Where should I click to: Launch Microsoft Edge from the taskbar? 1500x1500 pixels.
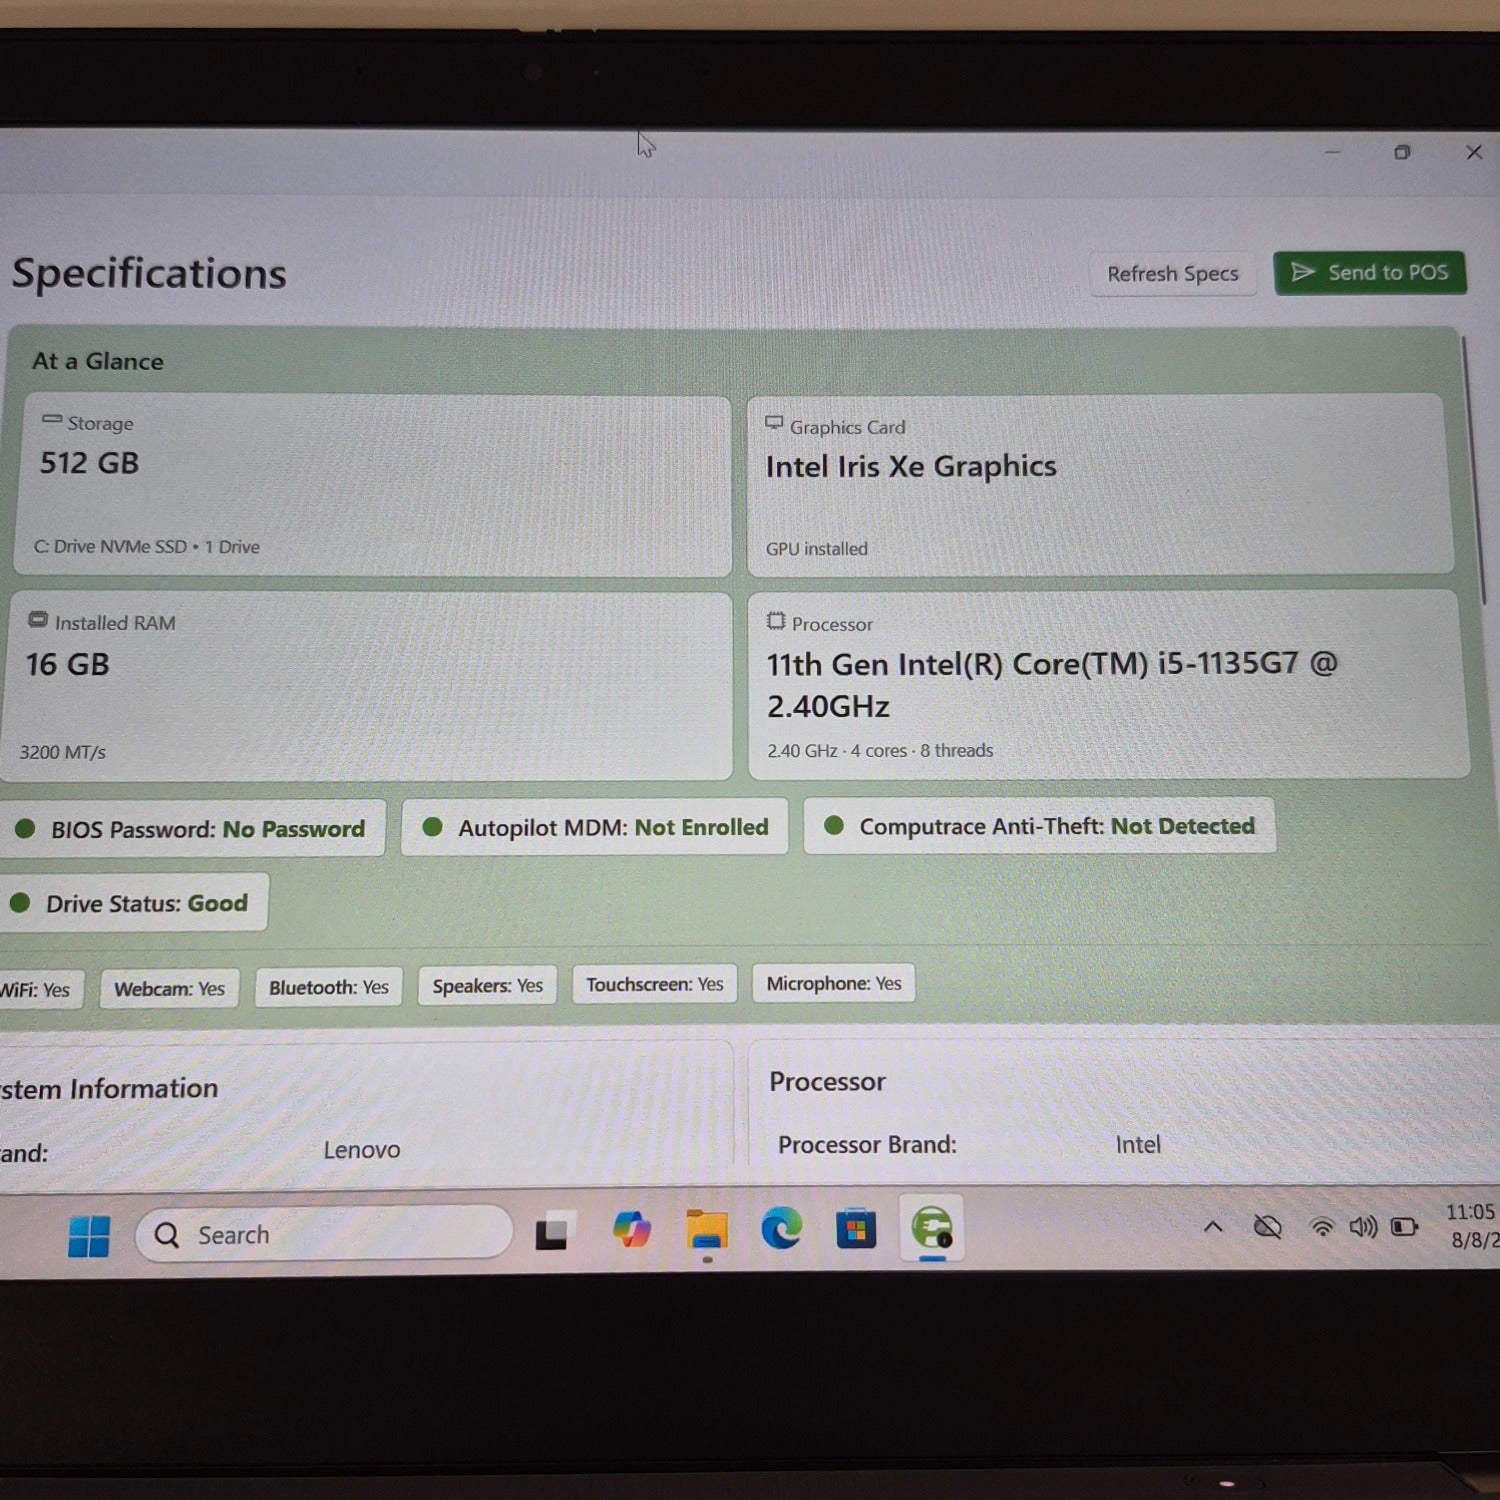pos(781,1228)
